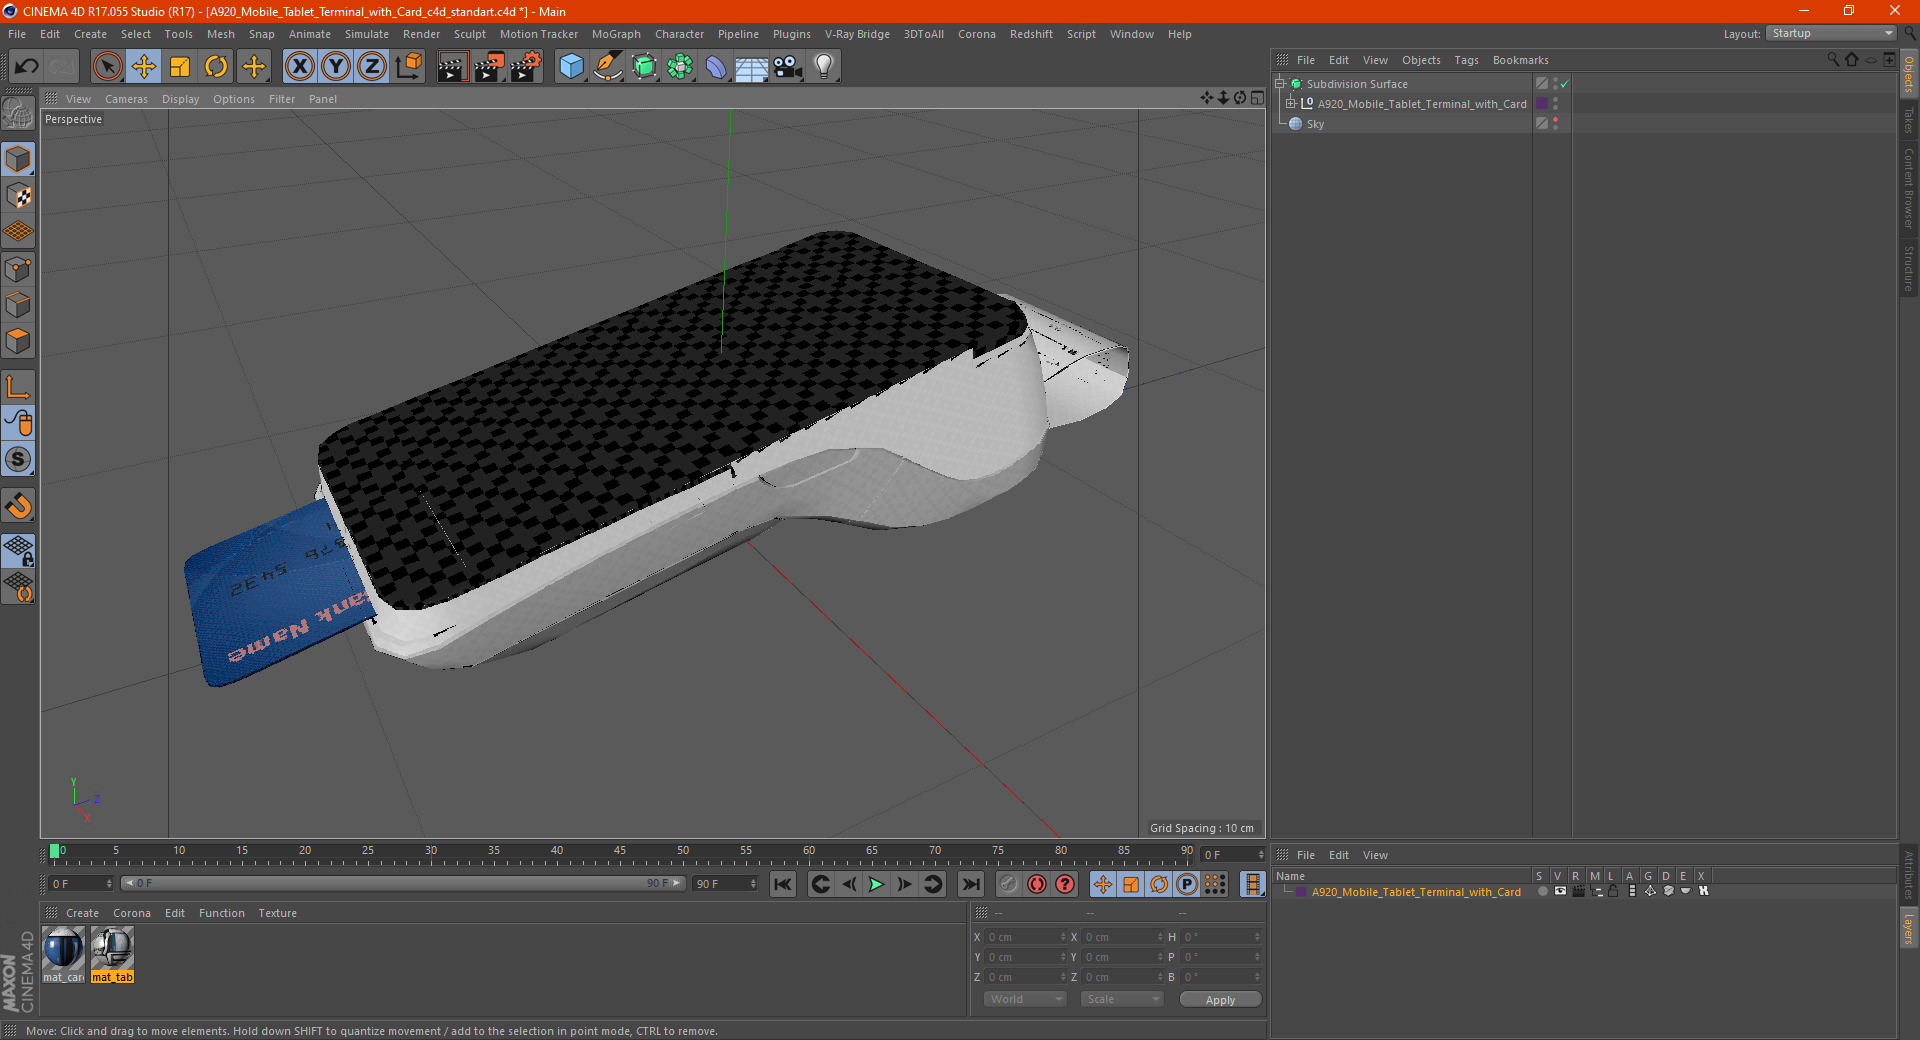Switch to Polygons mode
The image size is (1920, 1040).
pos(18,341)
